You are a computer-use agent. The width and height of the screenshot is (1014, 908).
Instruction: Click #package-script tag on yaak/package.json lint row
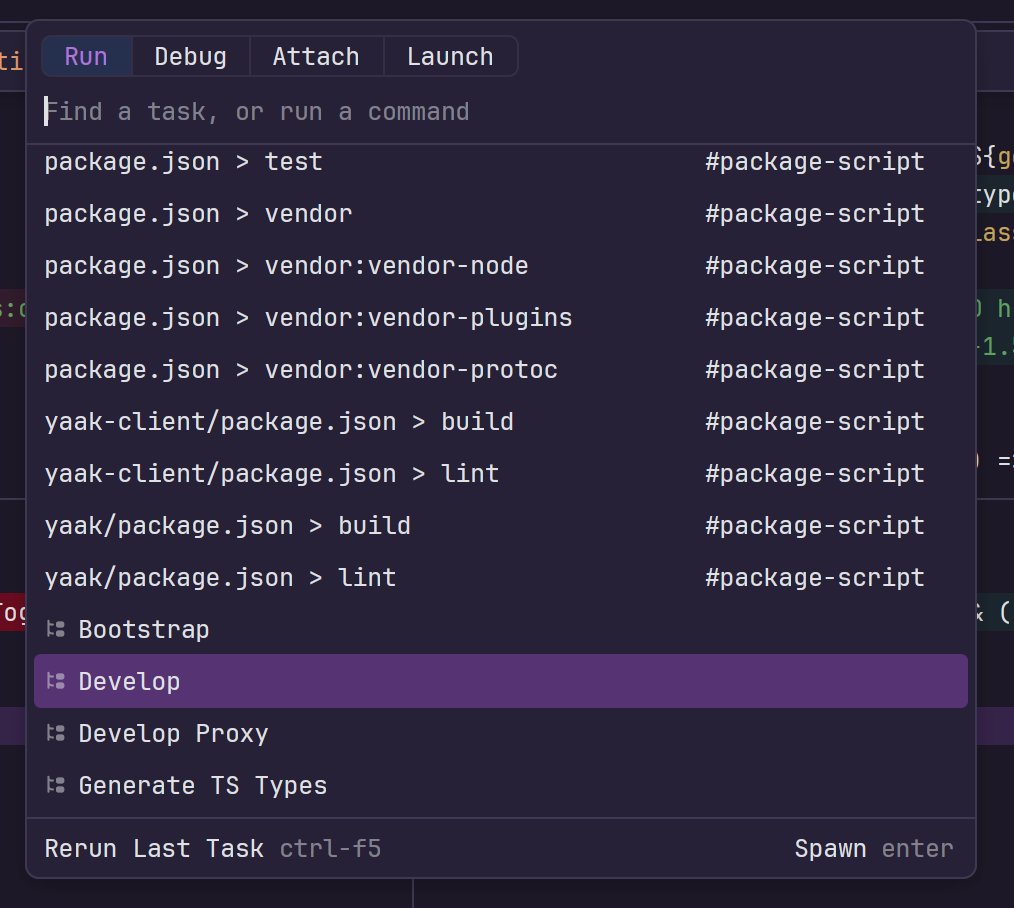point(815,578)
